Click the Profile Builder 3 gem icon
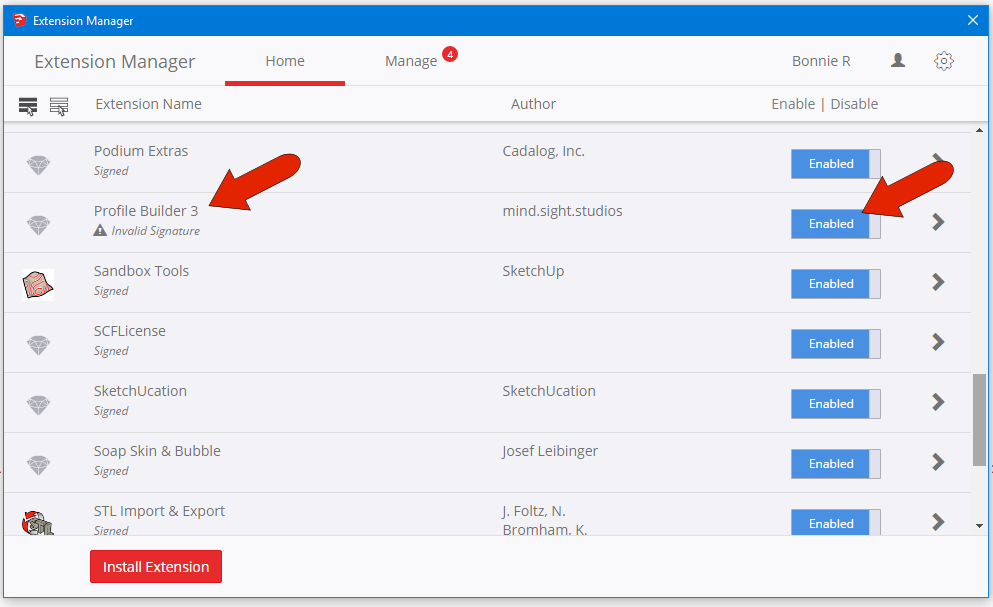The height and width of the screenshot is (607, 993). 38,225
